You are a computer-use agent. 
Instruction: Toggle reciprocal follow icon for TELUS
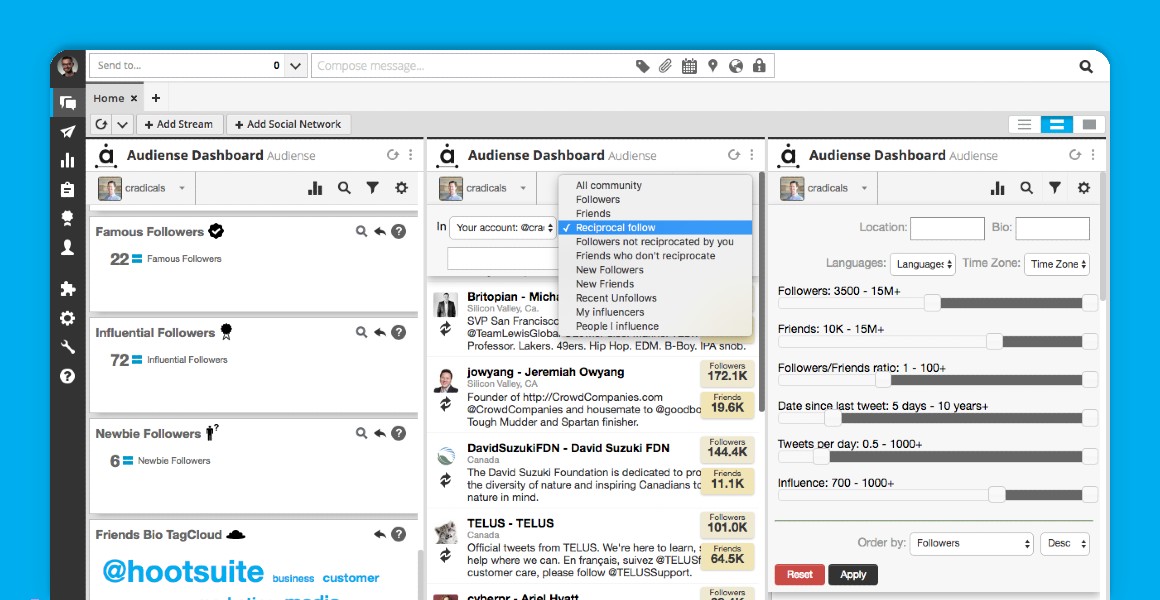pos(445,556)
